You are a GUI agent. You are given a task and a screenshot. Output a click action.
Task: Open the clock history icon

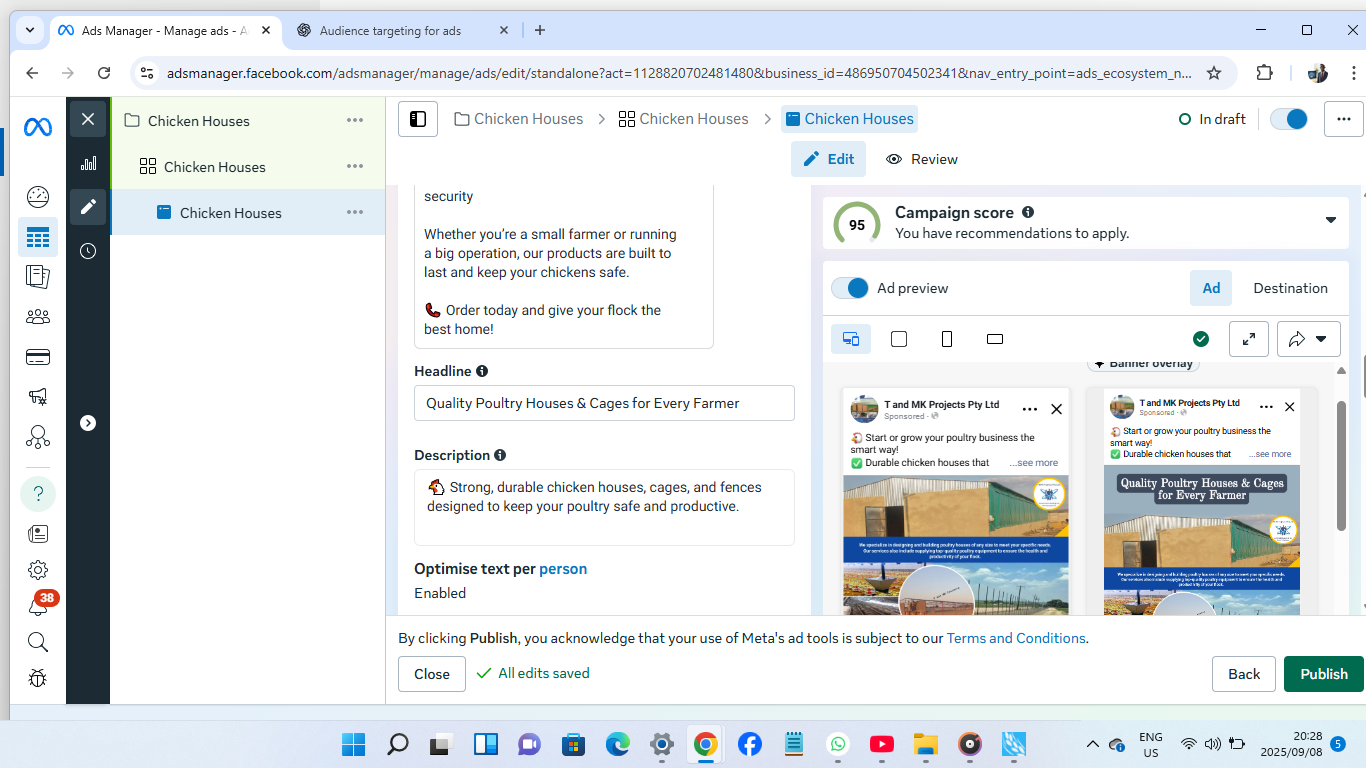pos(88,251)
